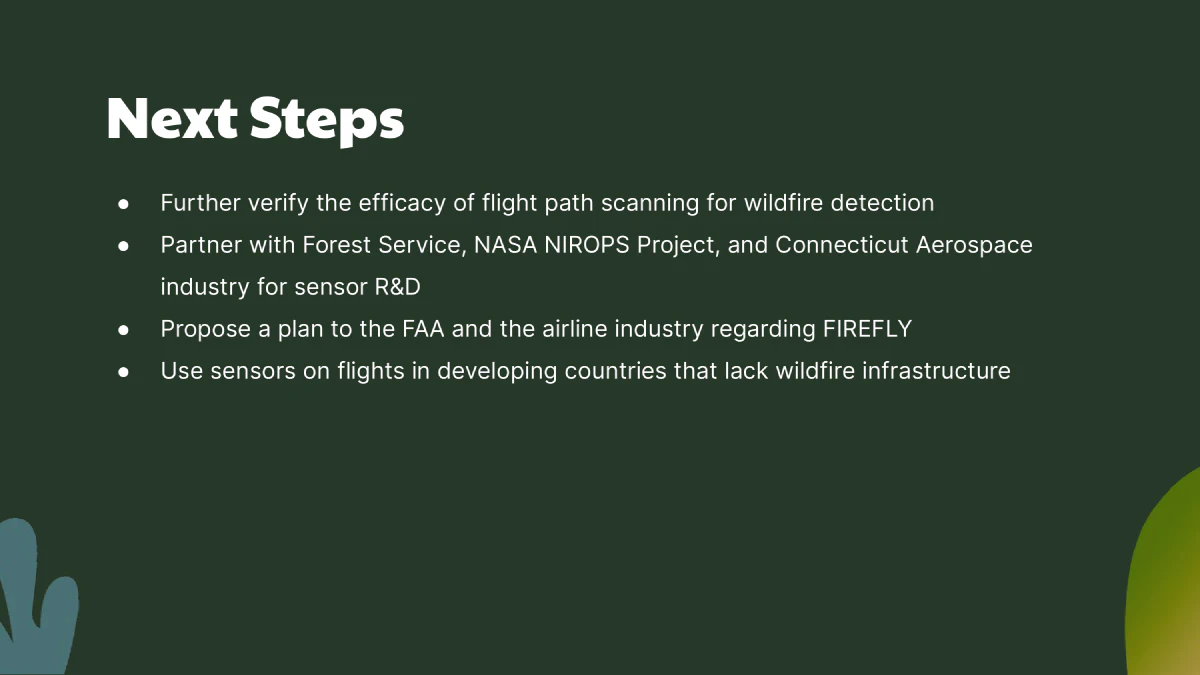The image size is (1200, 675).
Task: Click the bullet dot before "Partner with"
Action: pyautogui.click(x=123, y=245)
